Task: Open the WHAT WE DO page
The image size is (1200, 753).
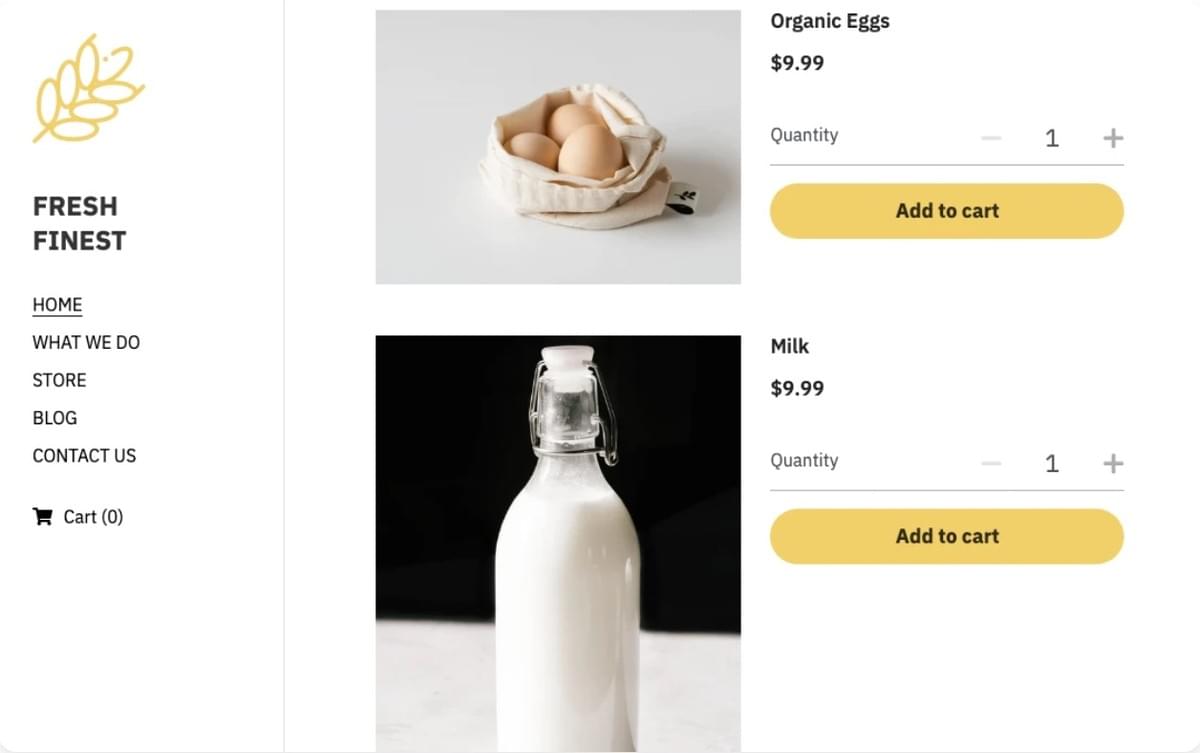Action: pyautogui.click(x=86, y=342)
